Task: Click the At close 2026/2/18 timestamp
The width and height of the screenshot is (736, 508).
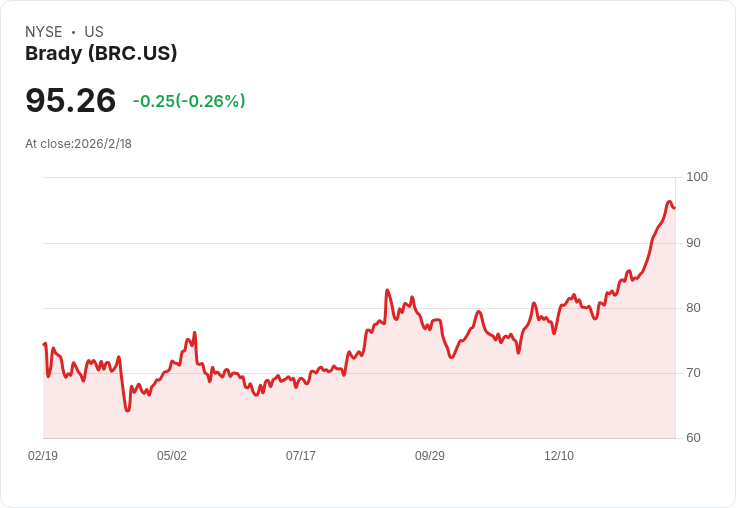Action: click(x=79, y=143)
